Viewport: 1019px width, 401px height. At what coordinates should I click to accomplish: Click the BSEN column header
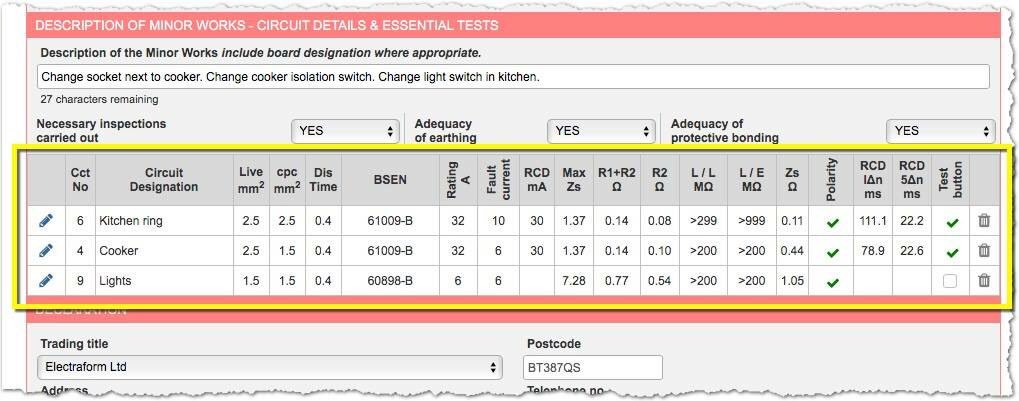(x=390, y=180)
